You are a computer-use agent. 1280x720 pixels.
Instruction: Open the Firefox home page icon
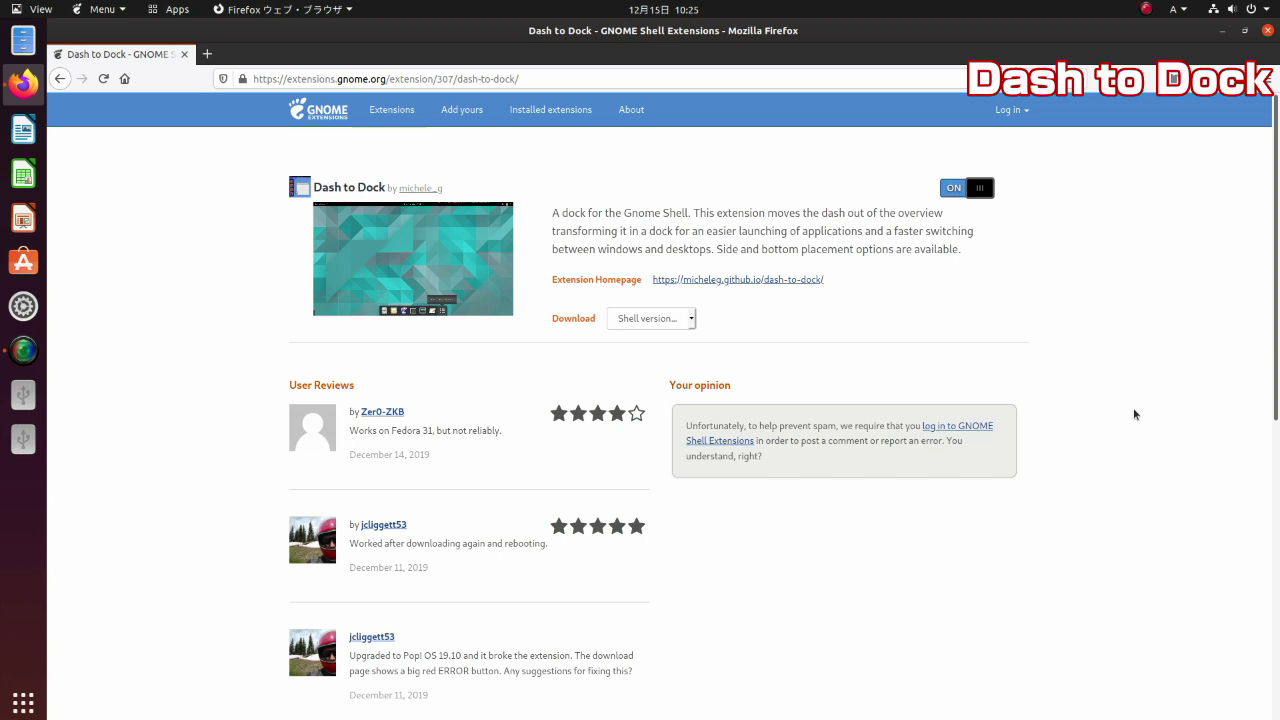(123, 79)
